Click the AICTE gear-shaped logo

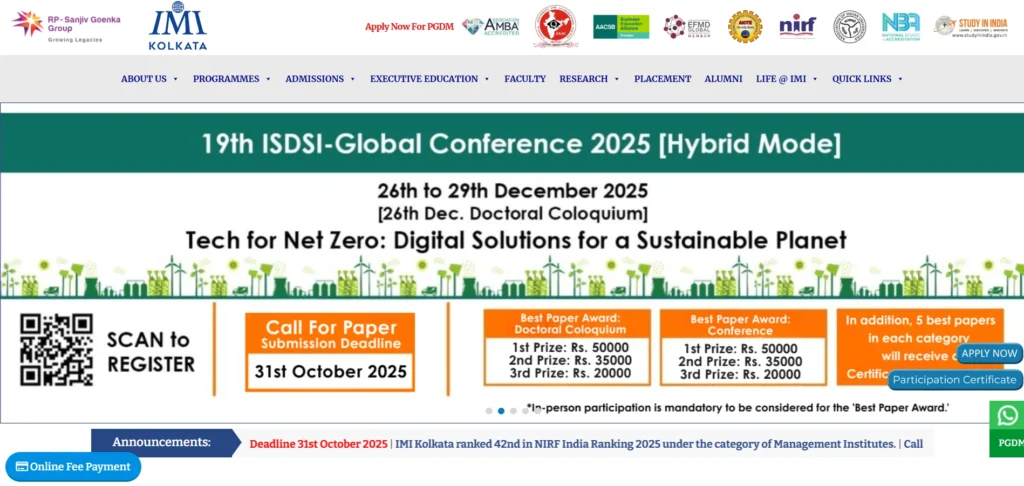coord(744,26)
